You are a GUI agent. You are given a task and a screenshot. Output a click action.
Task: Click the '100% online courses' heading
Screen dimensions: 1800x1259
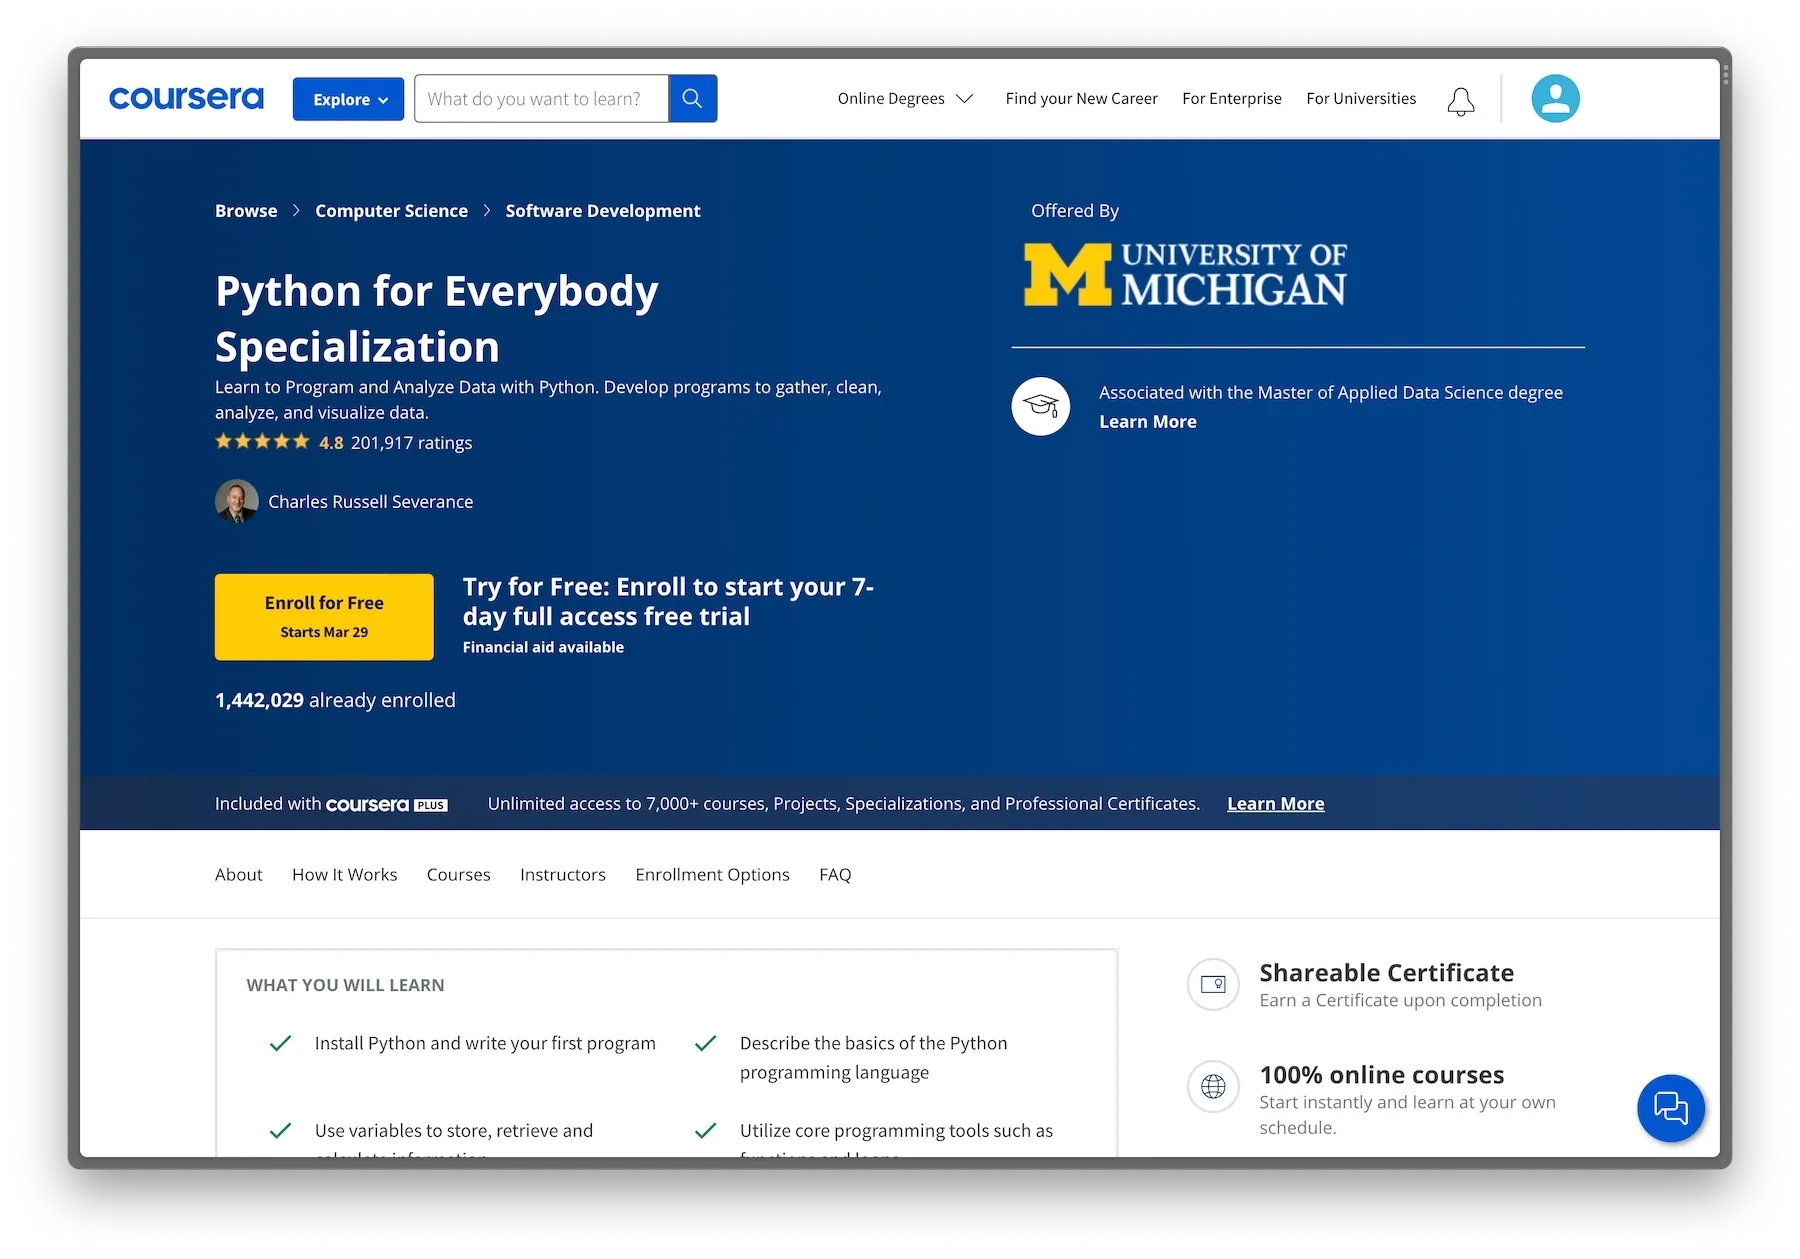pyautogui.click(x=1381, y=1075)
